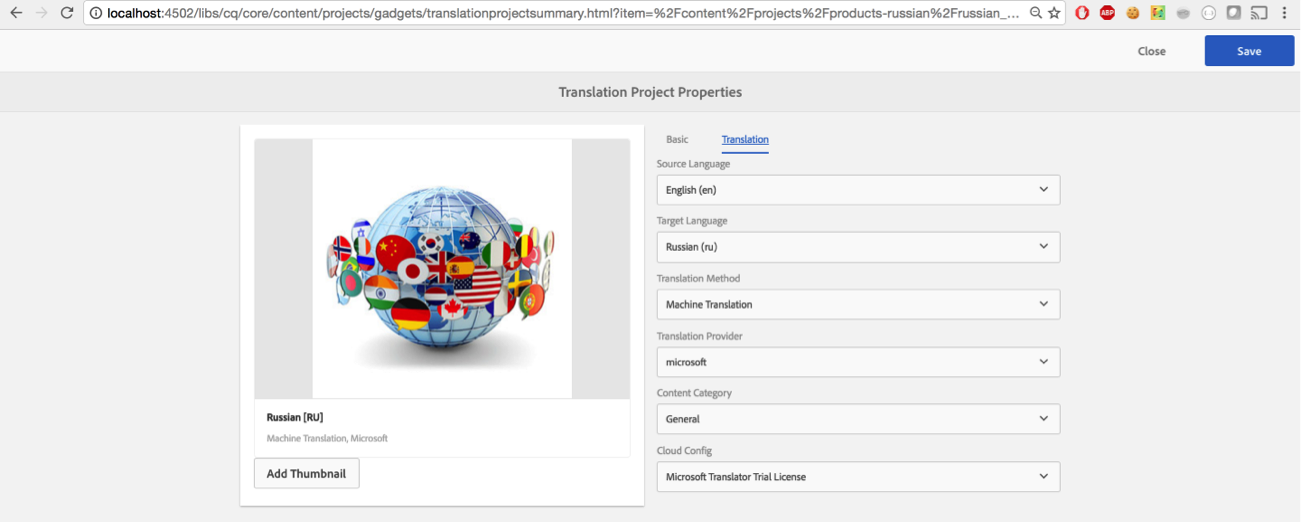Open the Cloud Config dropdown
Screen dimensions: 1301x523
(x=857, y=477)
